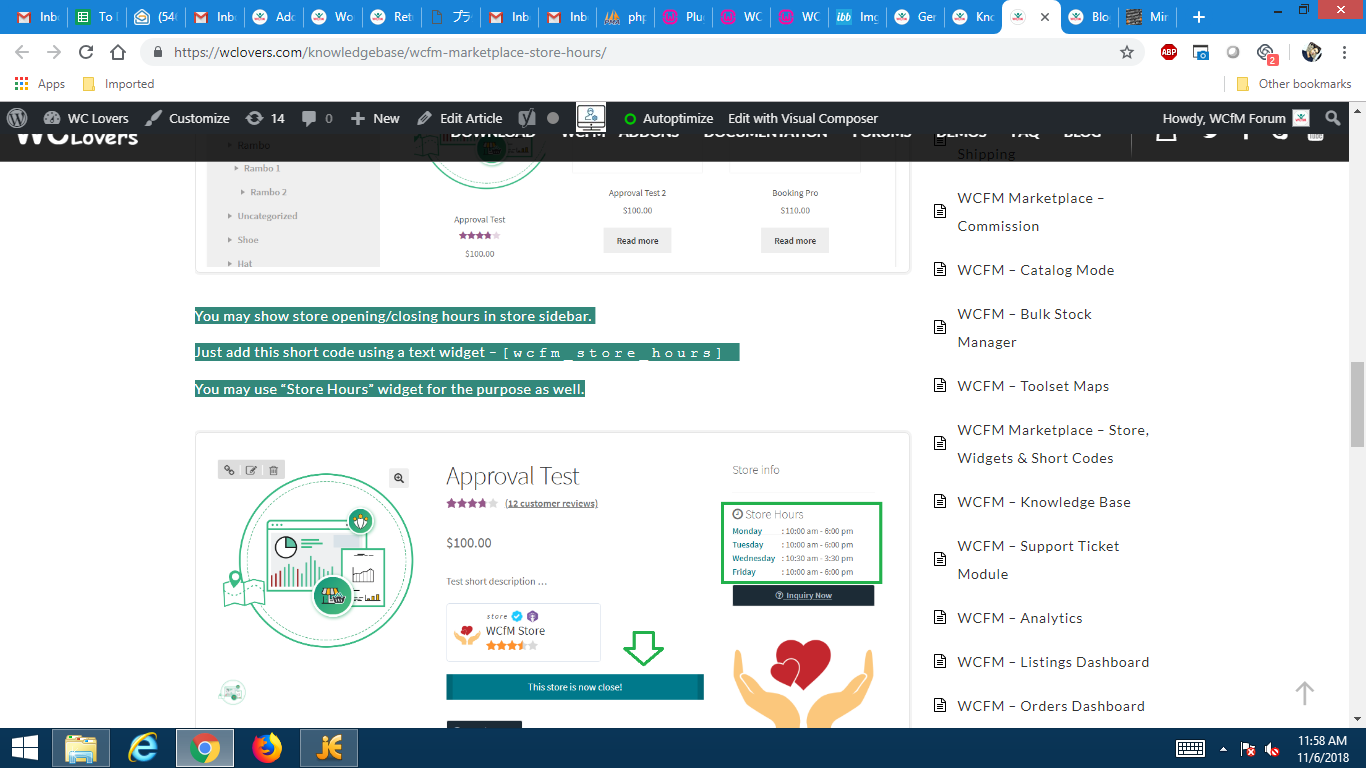Open the Chrome three-dot menu
Image resolution: width=1366 pixels, height=768 pixels.
1345,52
